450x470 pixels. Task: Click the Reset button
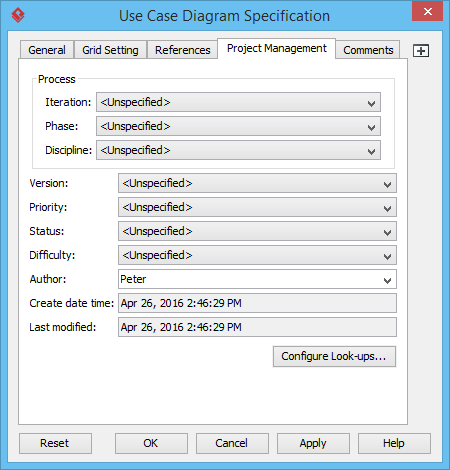pyautogui.click(x=55, y=444)
